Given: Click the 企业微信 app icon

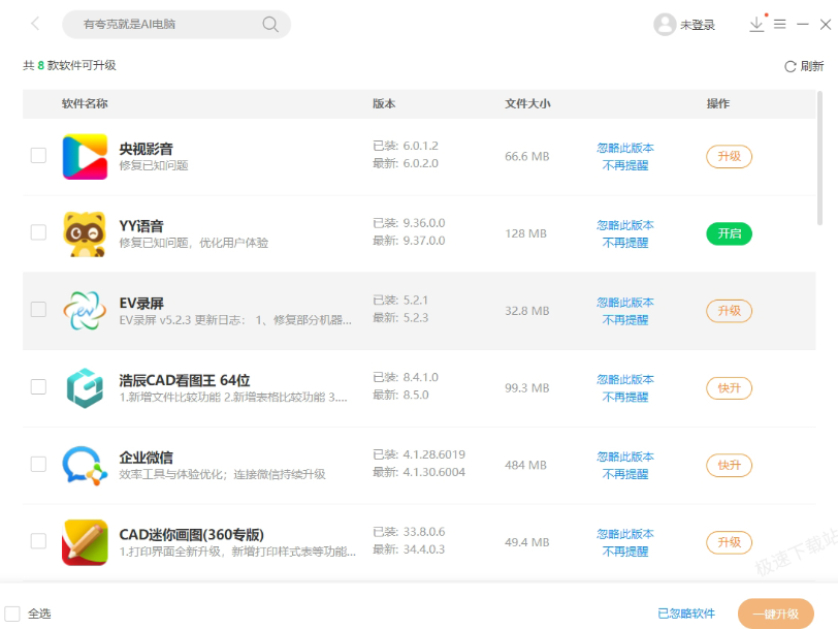Looking at the screenshot, I should click(x=85, y=465).
